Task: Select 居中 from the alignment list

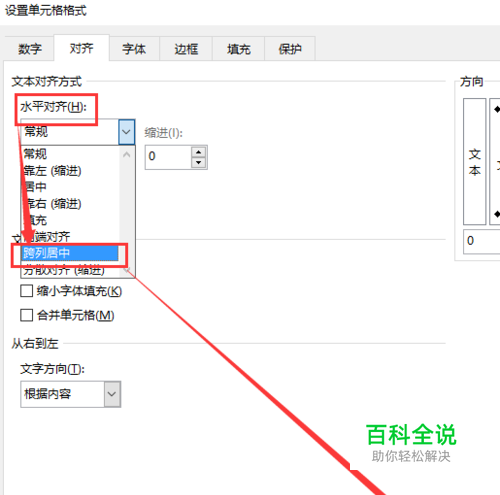Action: tap(70, 187)
